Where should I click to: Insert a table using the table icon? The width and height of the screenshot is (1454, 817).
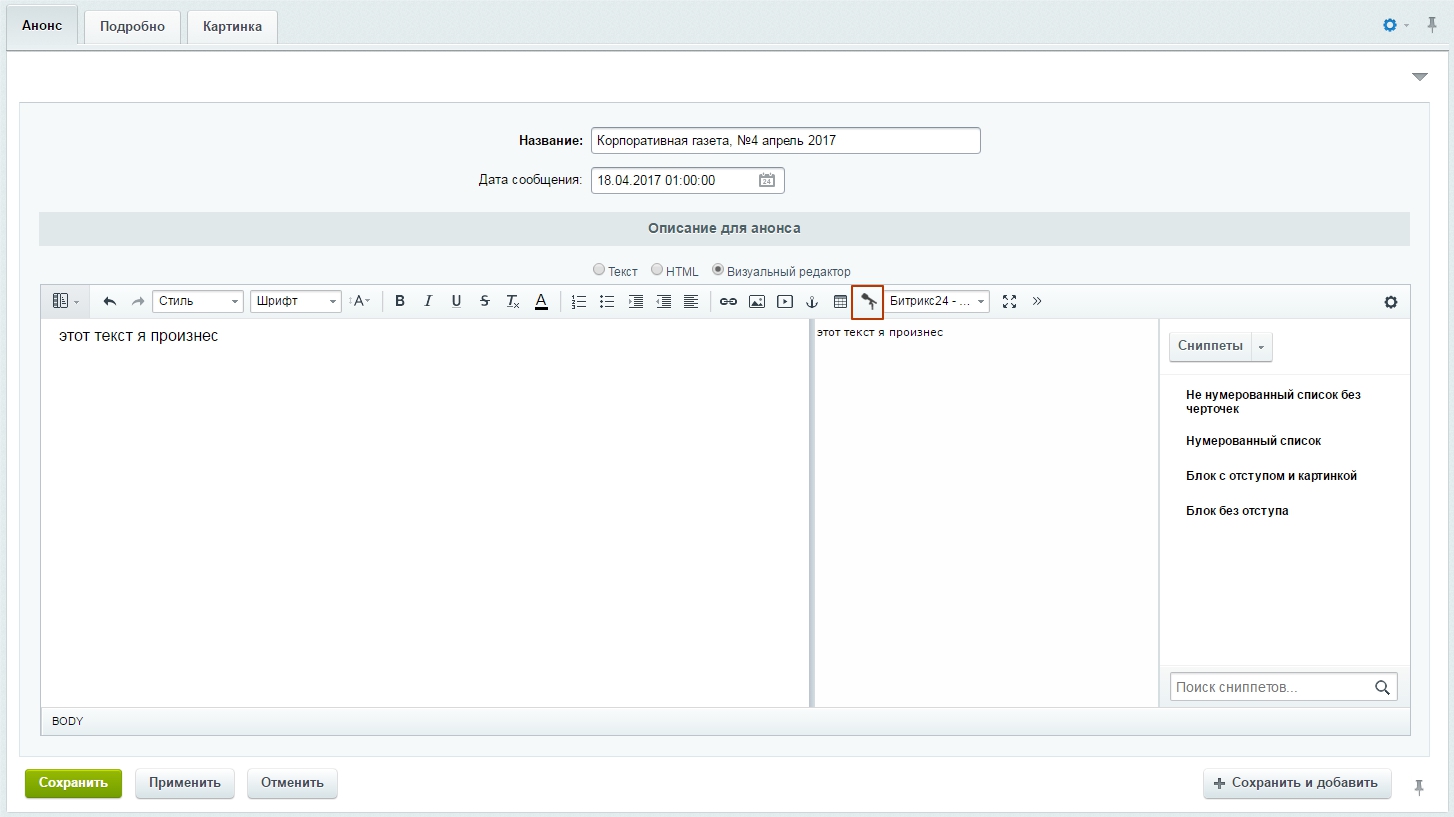(840, 301)
